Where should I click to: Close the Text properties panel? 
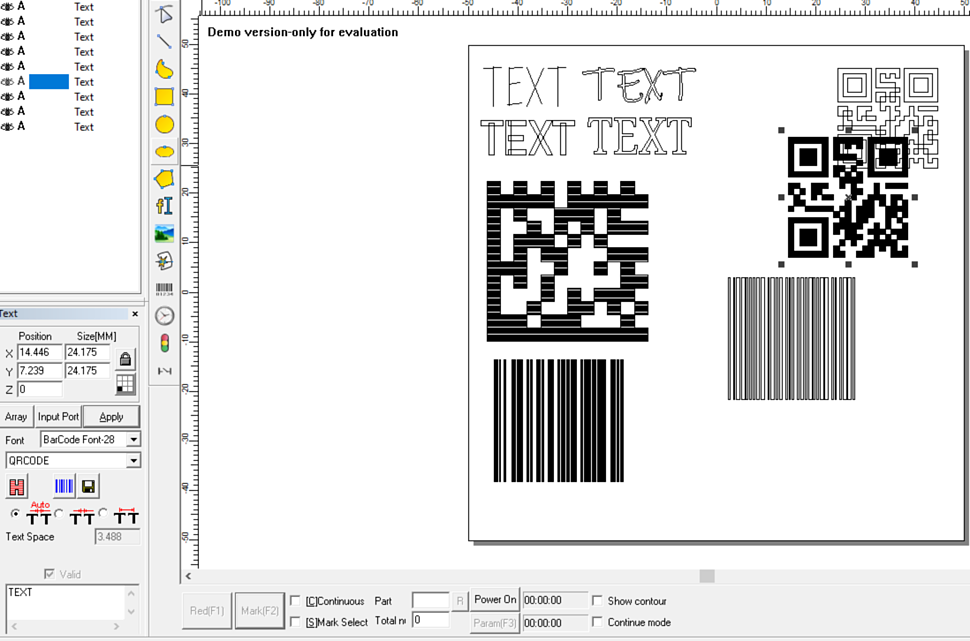(135, 314)
